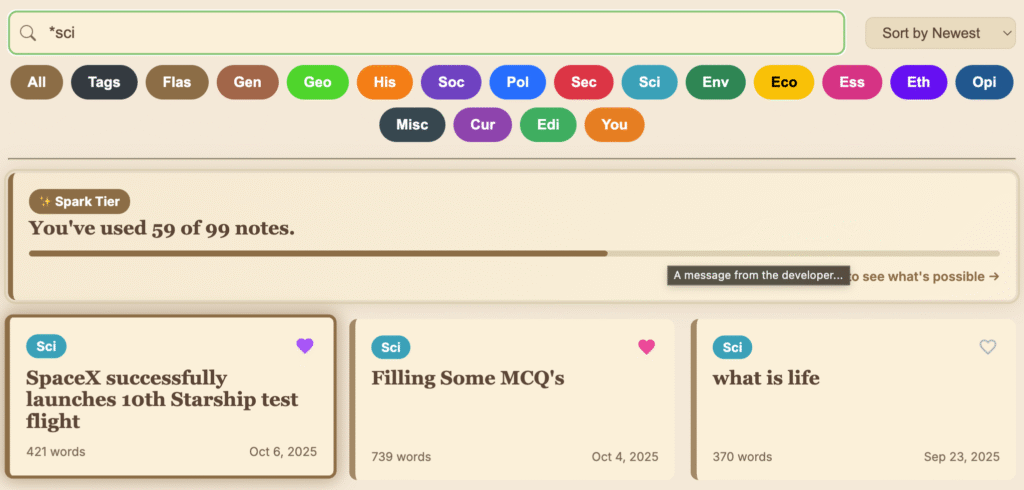Filter by the purple Cur category
Image resolution: width=1024 pixels, height=490 pixels.
click(483, 125)
